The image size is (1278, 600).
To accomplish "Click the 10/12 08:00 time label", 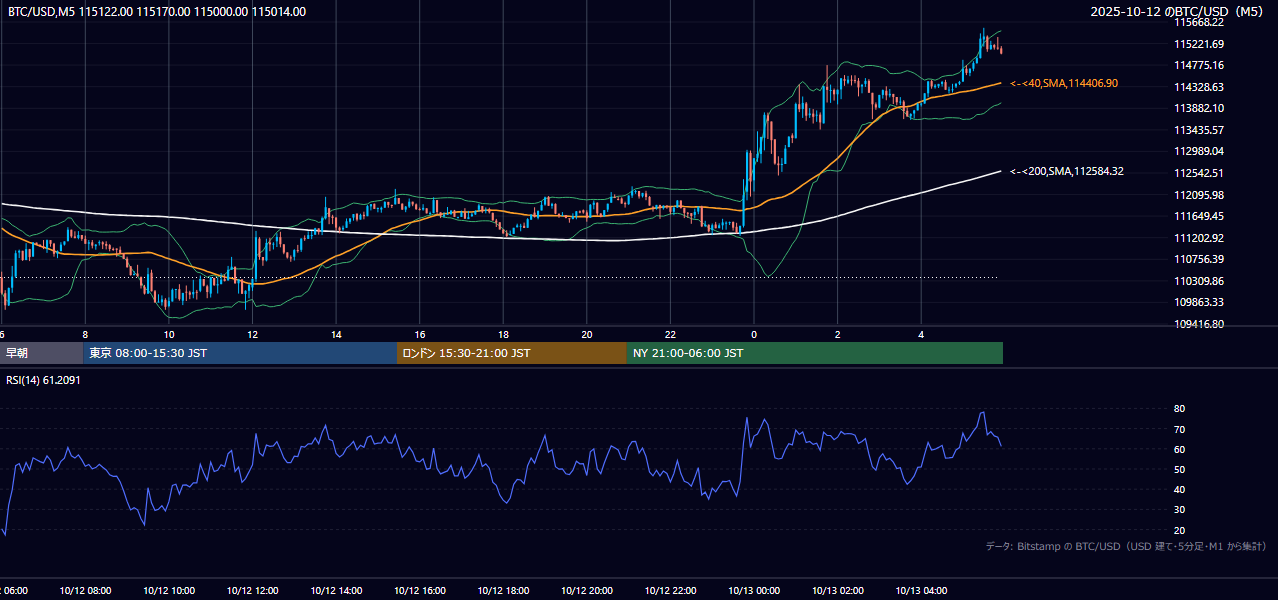I will coord(85,591).
